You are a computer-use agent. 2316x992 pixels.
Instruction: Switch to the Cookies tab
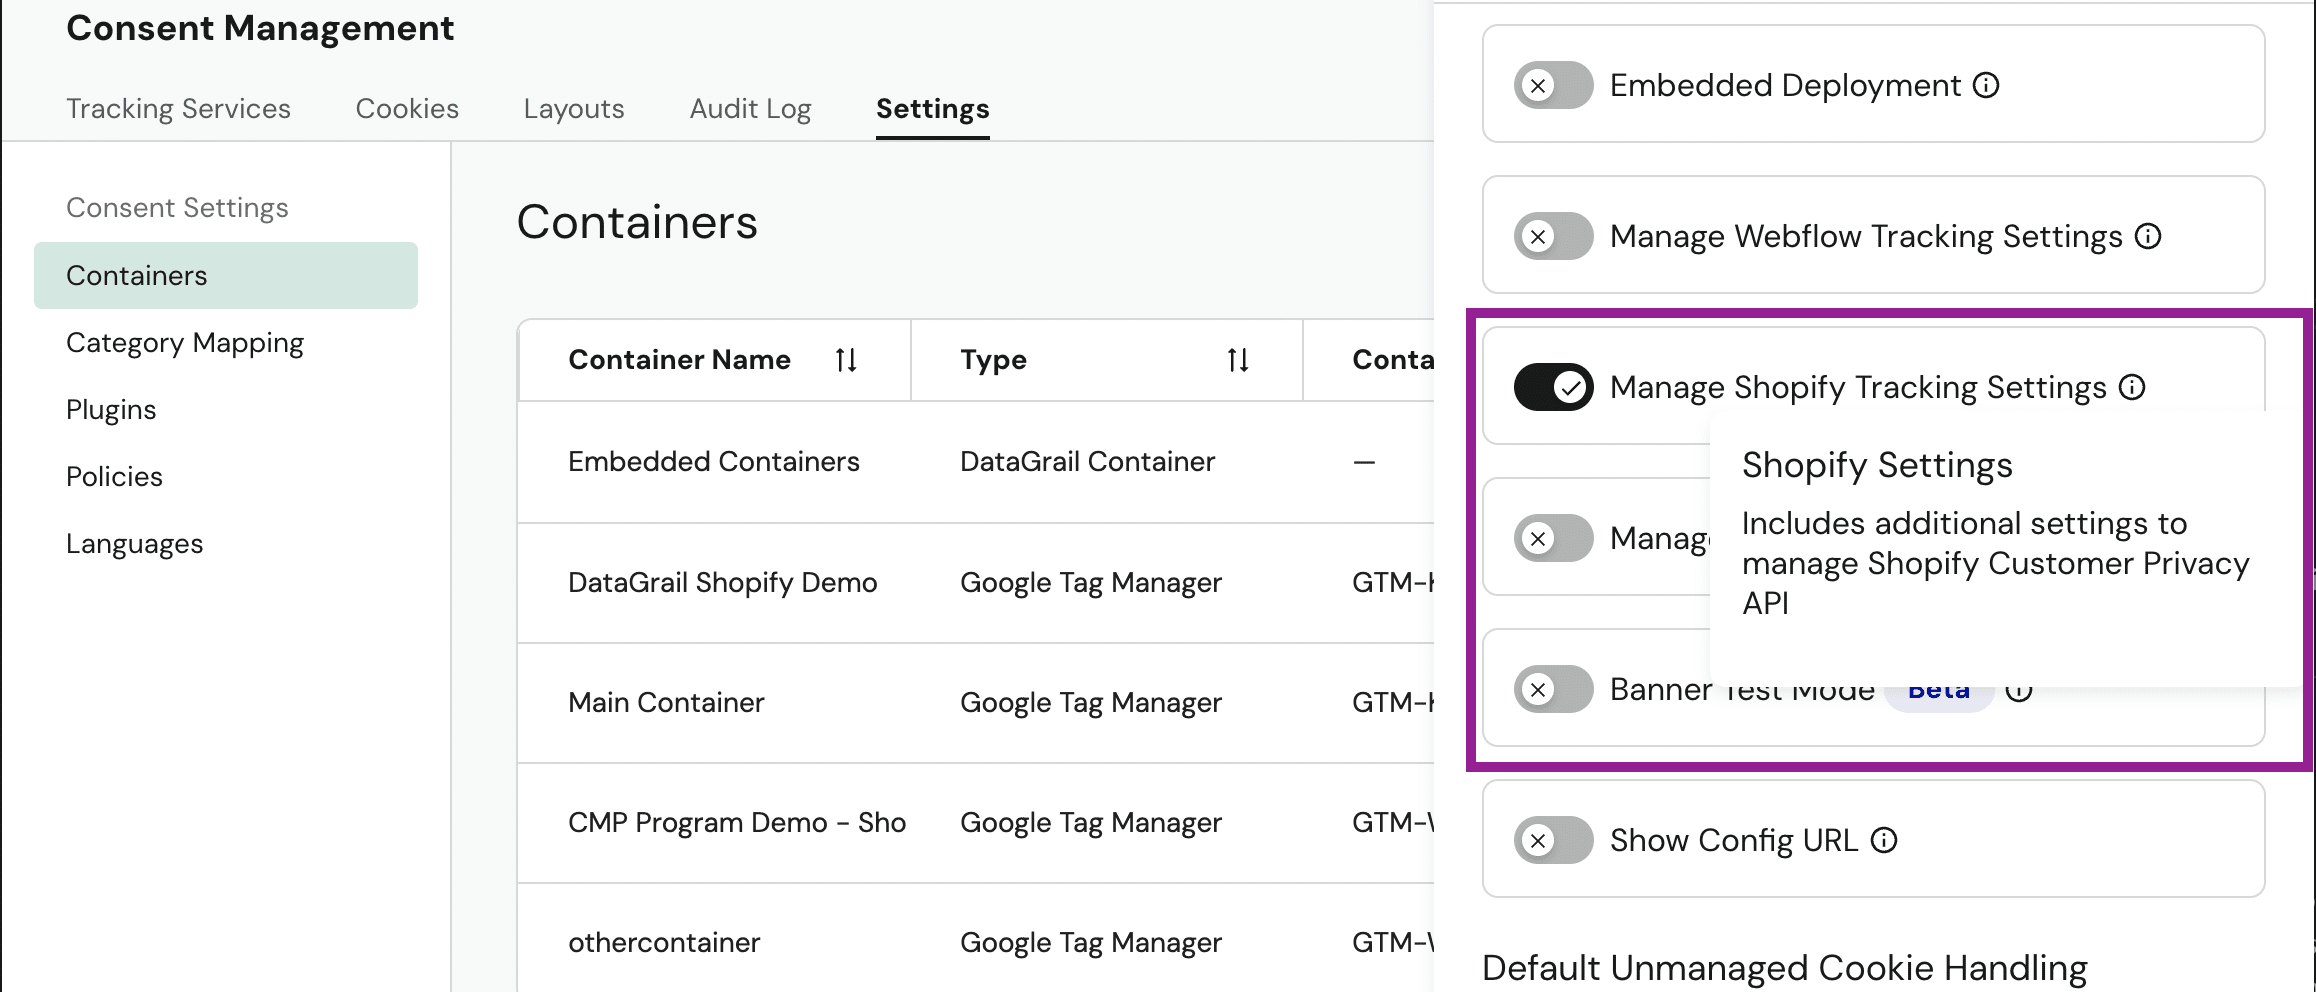(406, 108)
